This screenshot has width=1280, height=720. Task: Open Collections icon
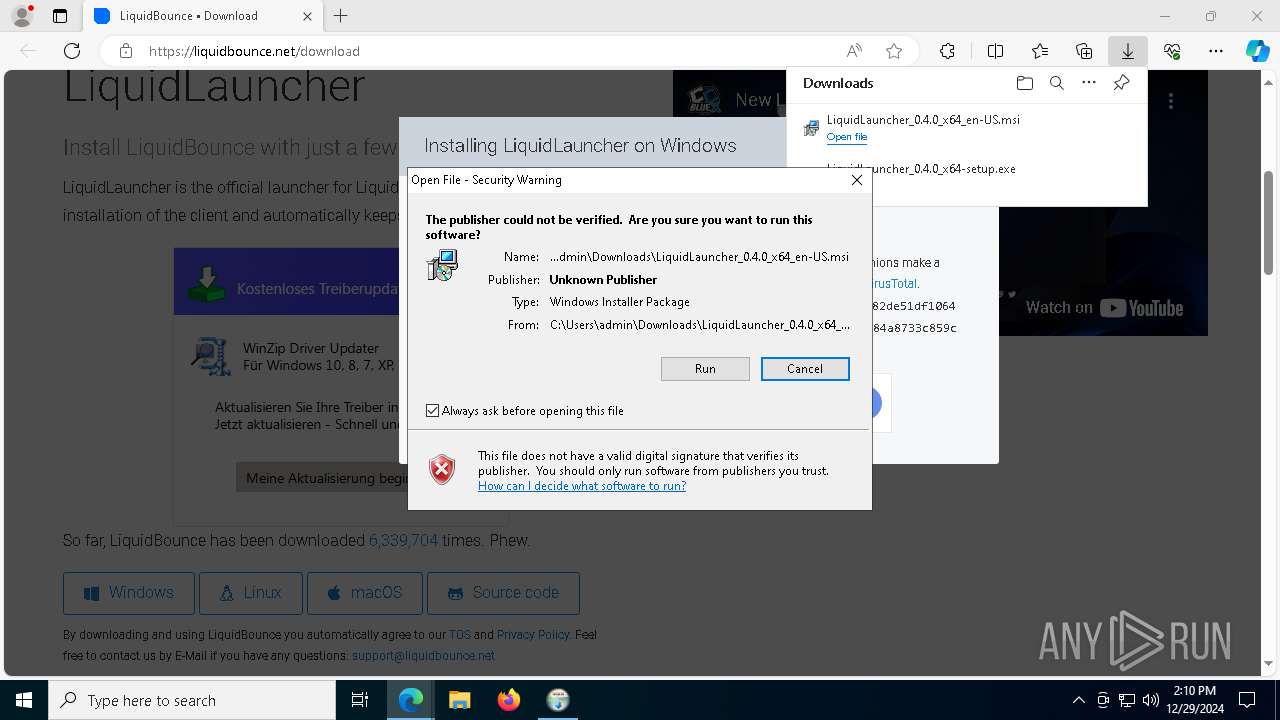click(x=1084, y=51)
